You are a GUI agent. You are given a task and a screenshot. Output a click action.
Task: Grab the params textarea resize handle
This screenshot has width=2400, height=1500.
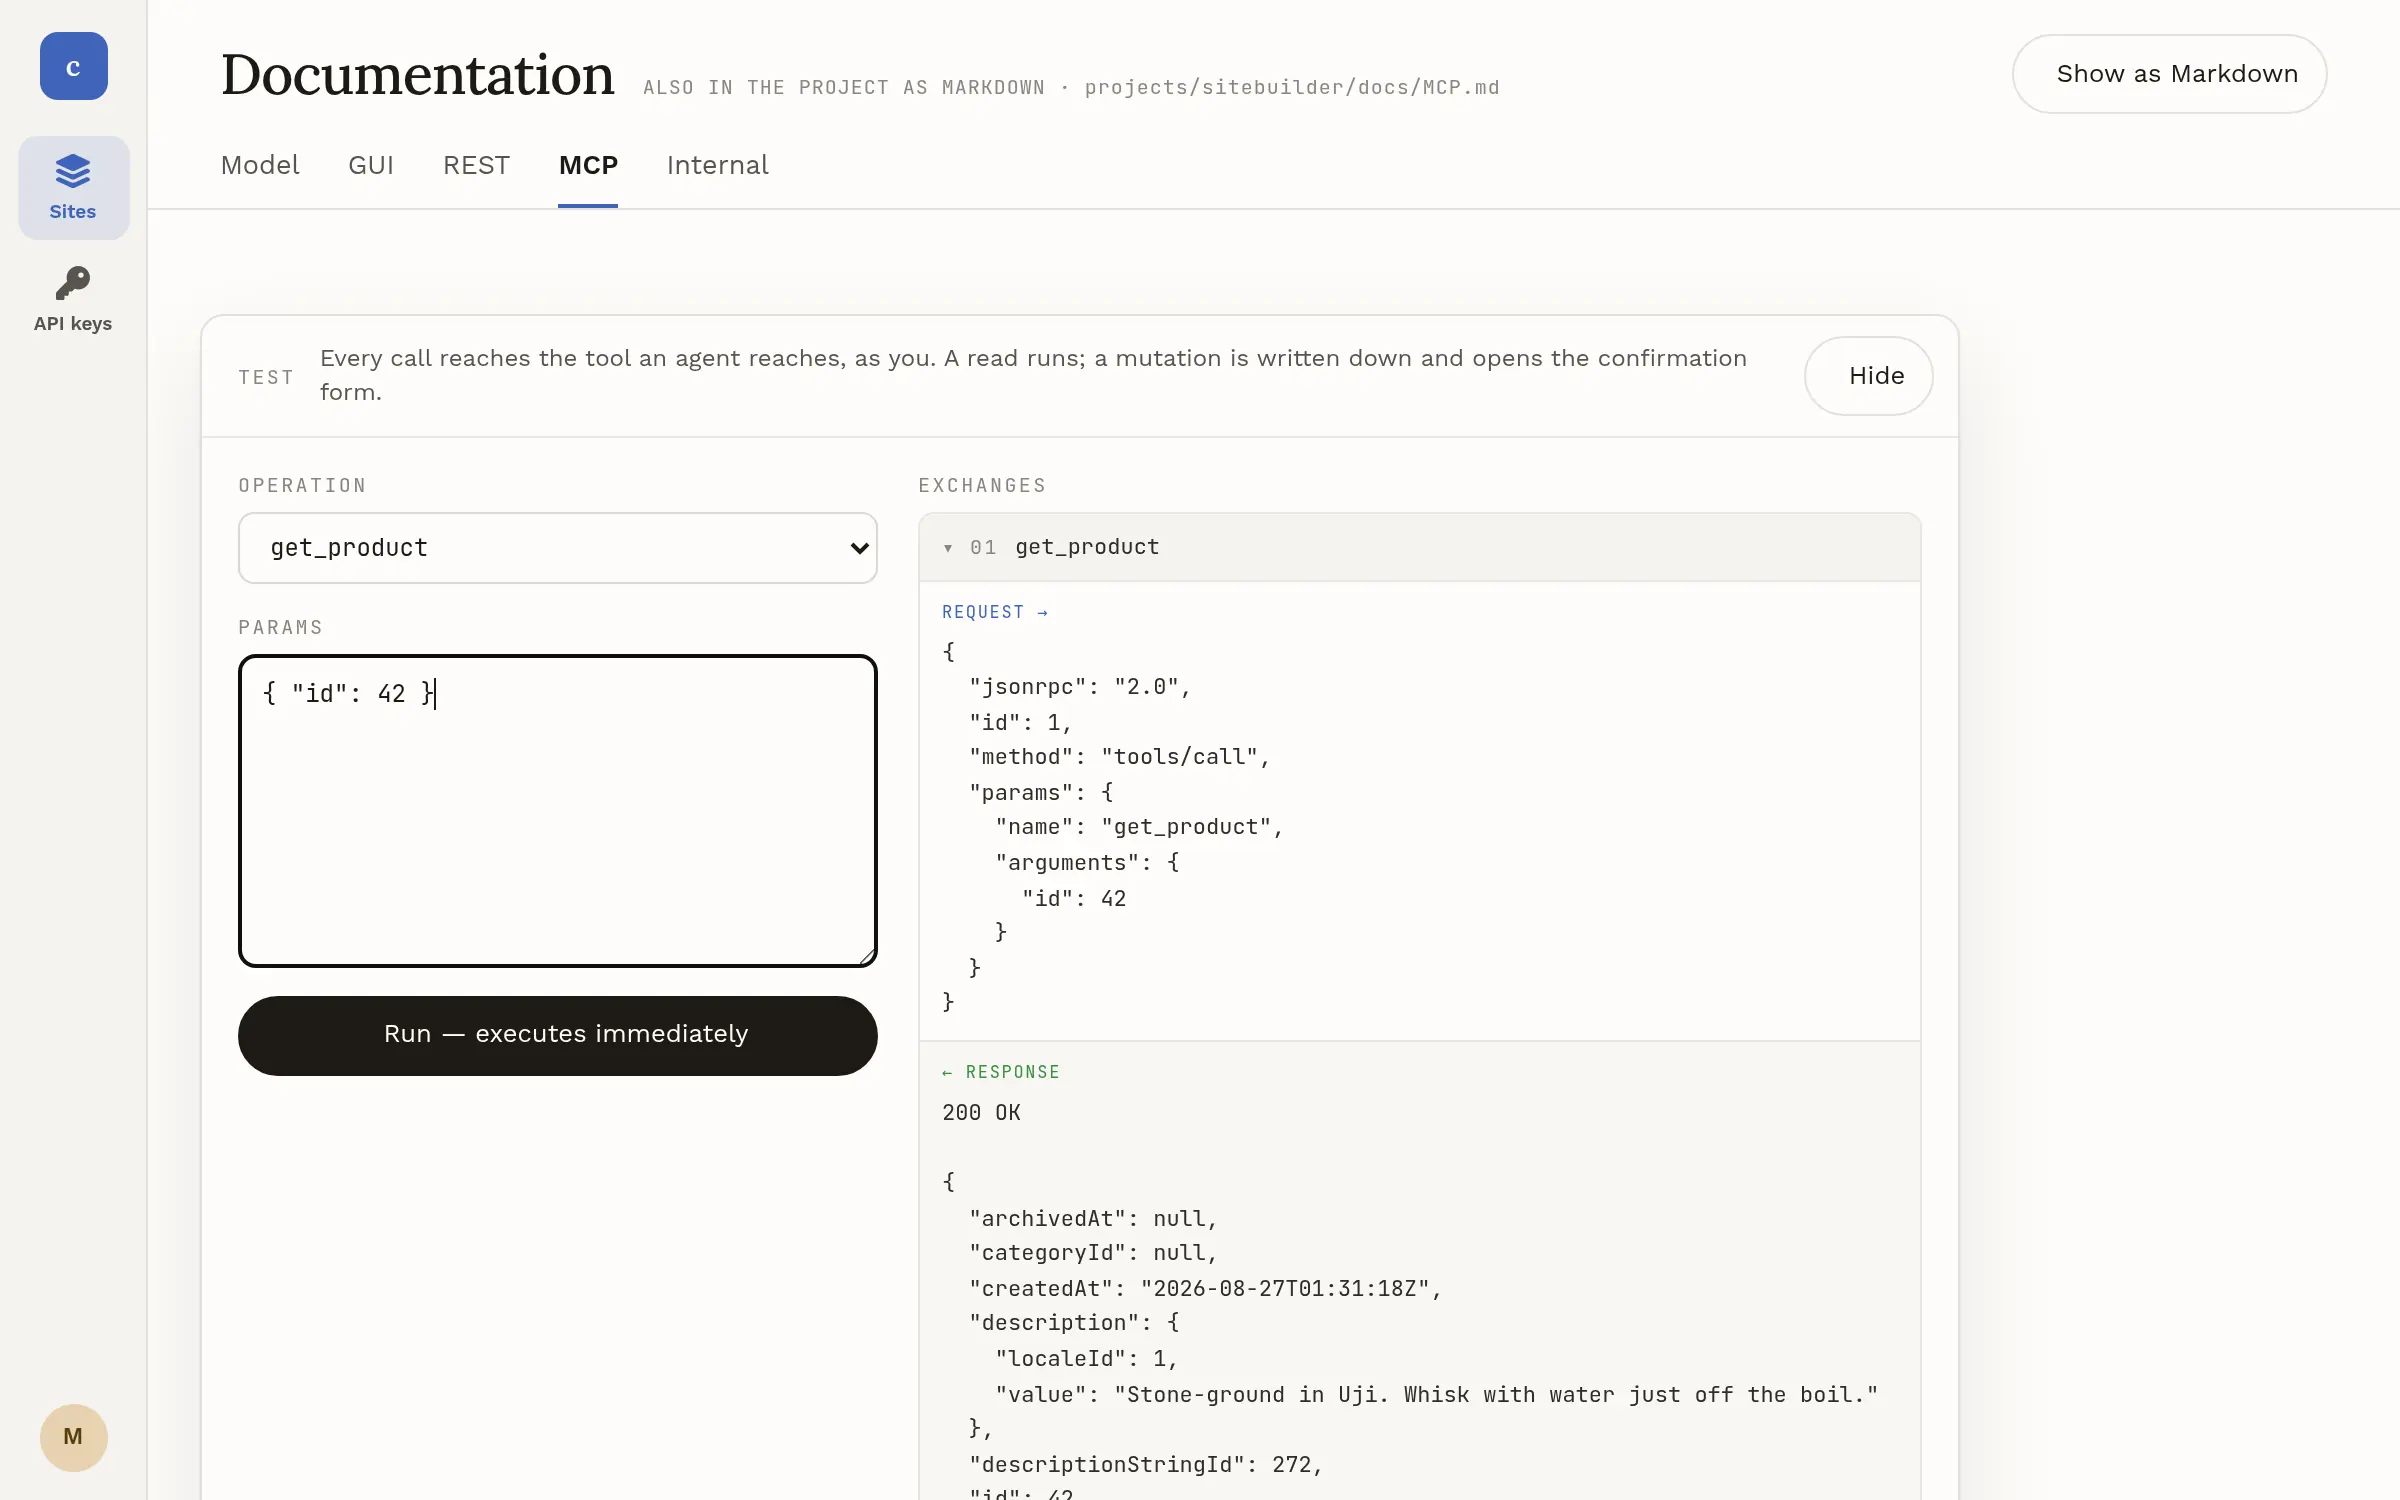tap(866, 956)
